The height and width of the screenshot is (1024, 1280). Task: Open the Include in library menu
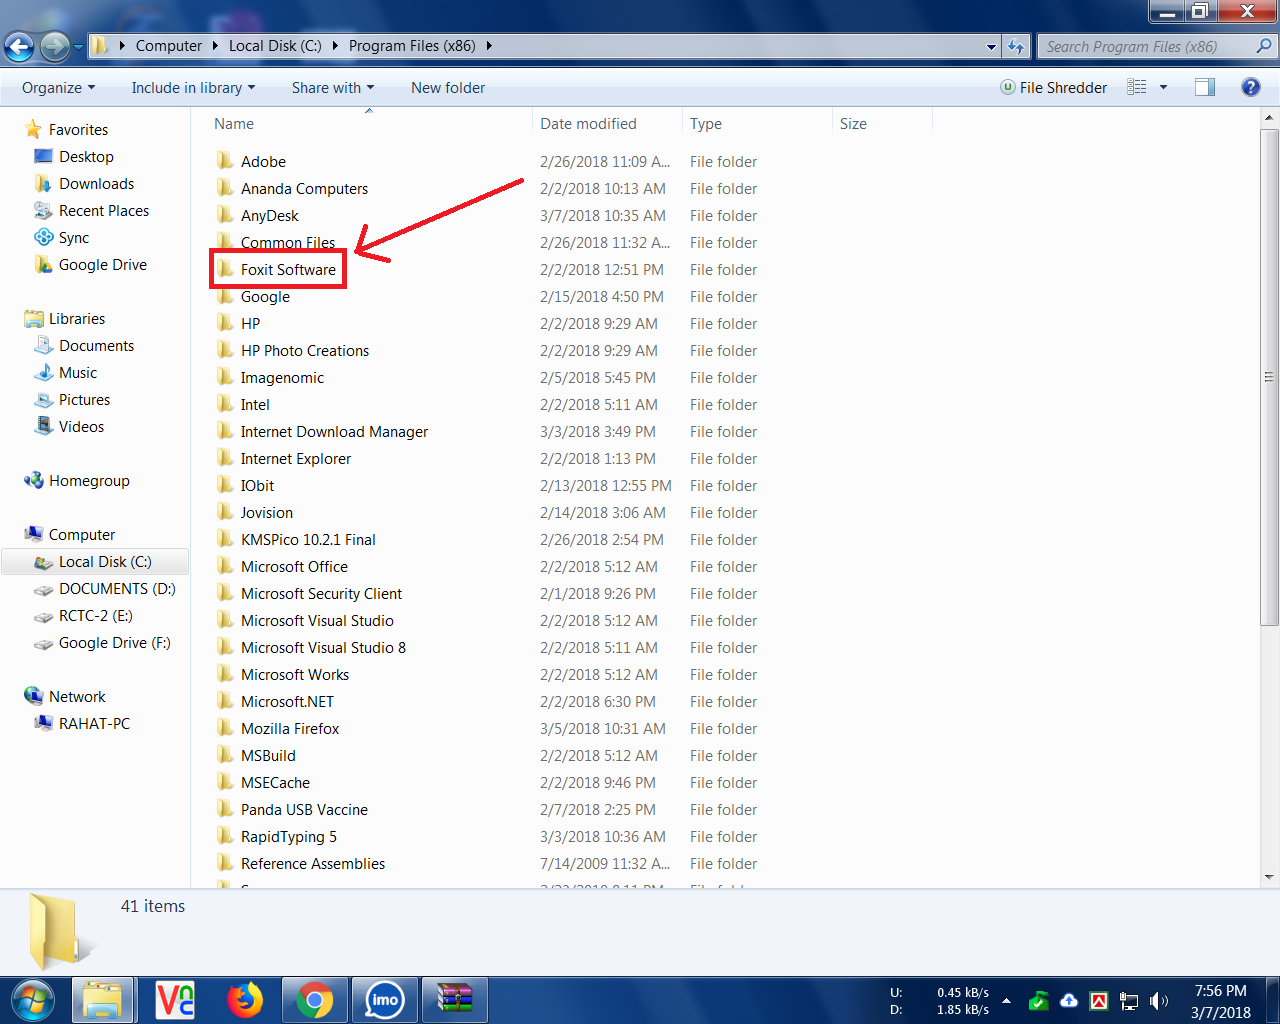193,88
